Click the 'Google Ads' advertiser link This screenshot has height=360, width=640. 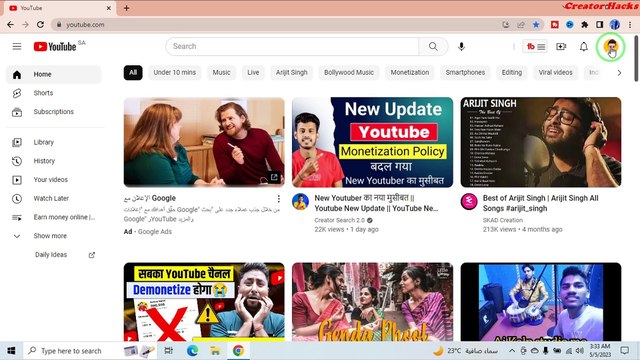click(x=155, y=232)
